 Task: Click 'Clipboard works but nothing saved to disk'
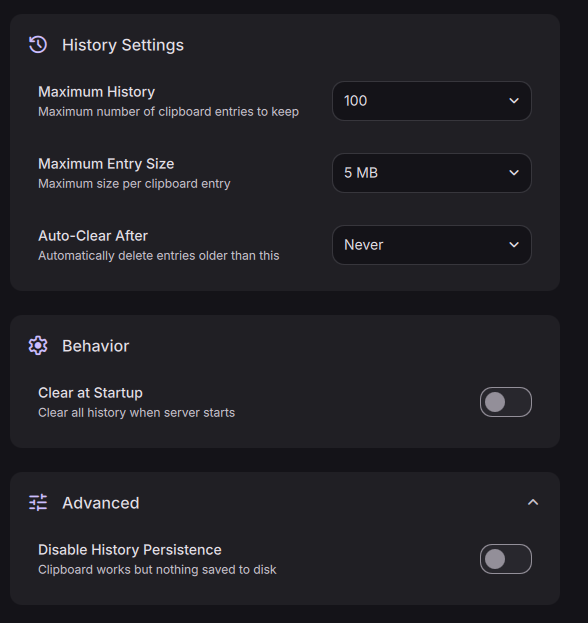[x=157, y=569]
